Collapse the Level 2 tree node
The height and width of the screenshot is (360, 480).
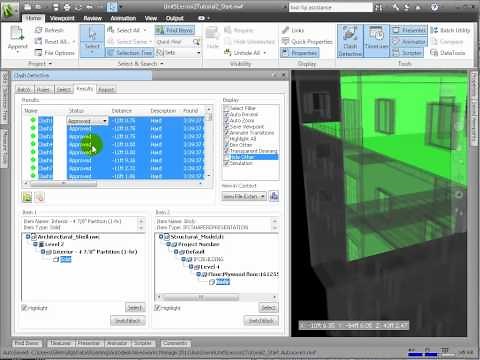[35, 244]
